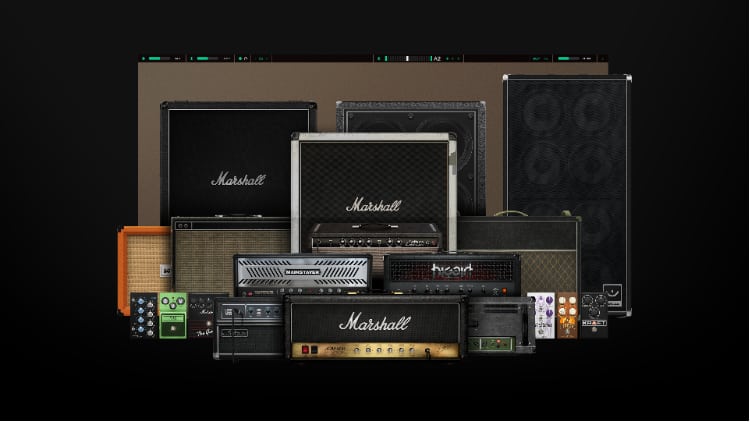This screenshot has height=422, width=750.
Task: Stomp the footswitch on the green pedal
Action: coord(173,330)
